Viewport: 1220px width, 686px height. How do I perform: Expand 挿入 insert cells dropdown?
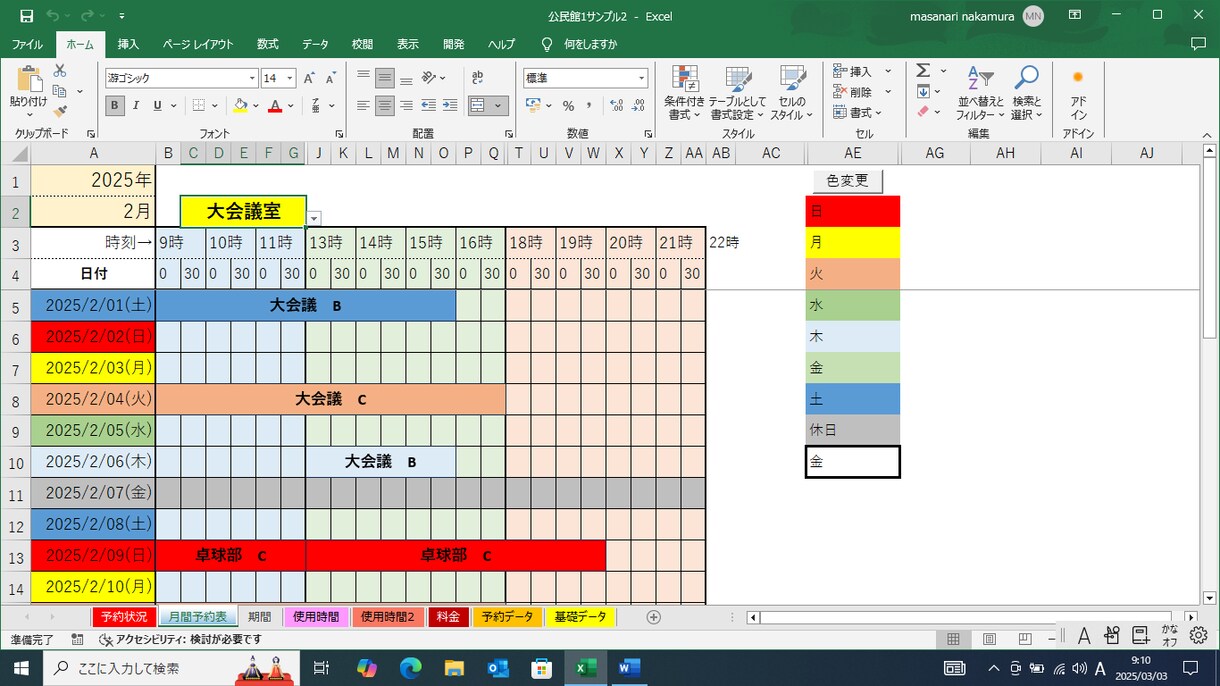[888, 71]
